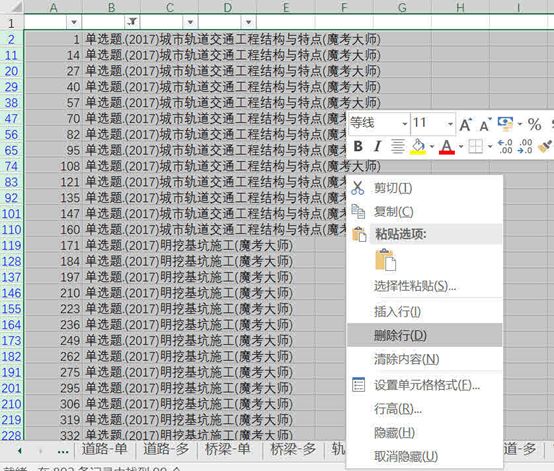Viewport: 554px width, 471px height.
Task: Select row header 228
Action: point(12,435)
